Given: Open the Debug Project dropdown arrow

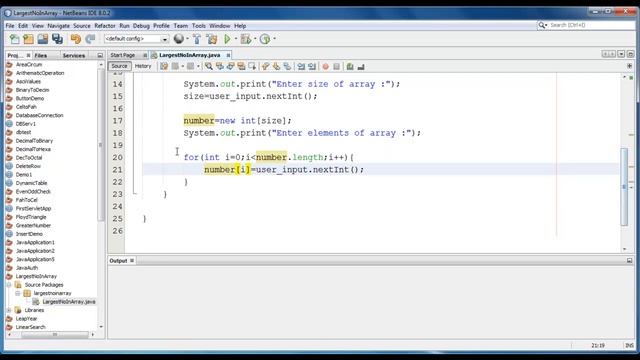Looking at the screenshot, I should tap(255, 39).
